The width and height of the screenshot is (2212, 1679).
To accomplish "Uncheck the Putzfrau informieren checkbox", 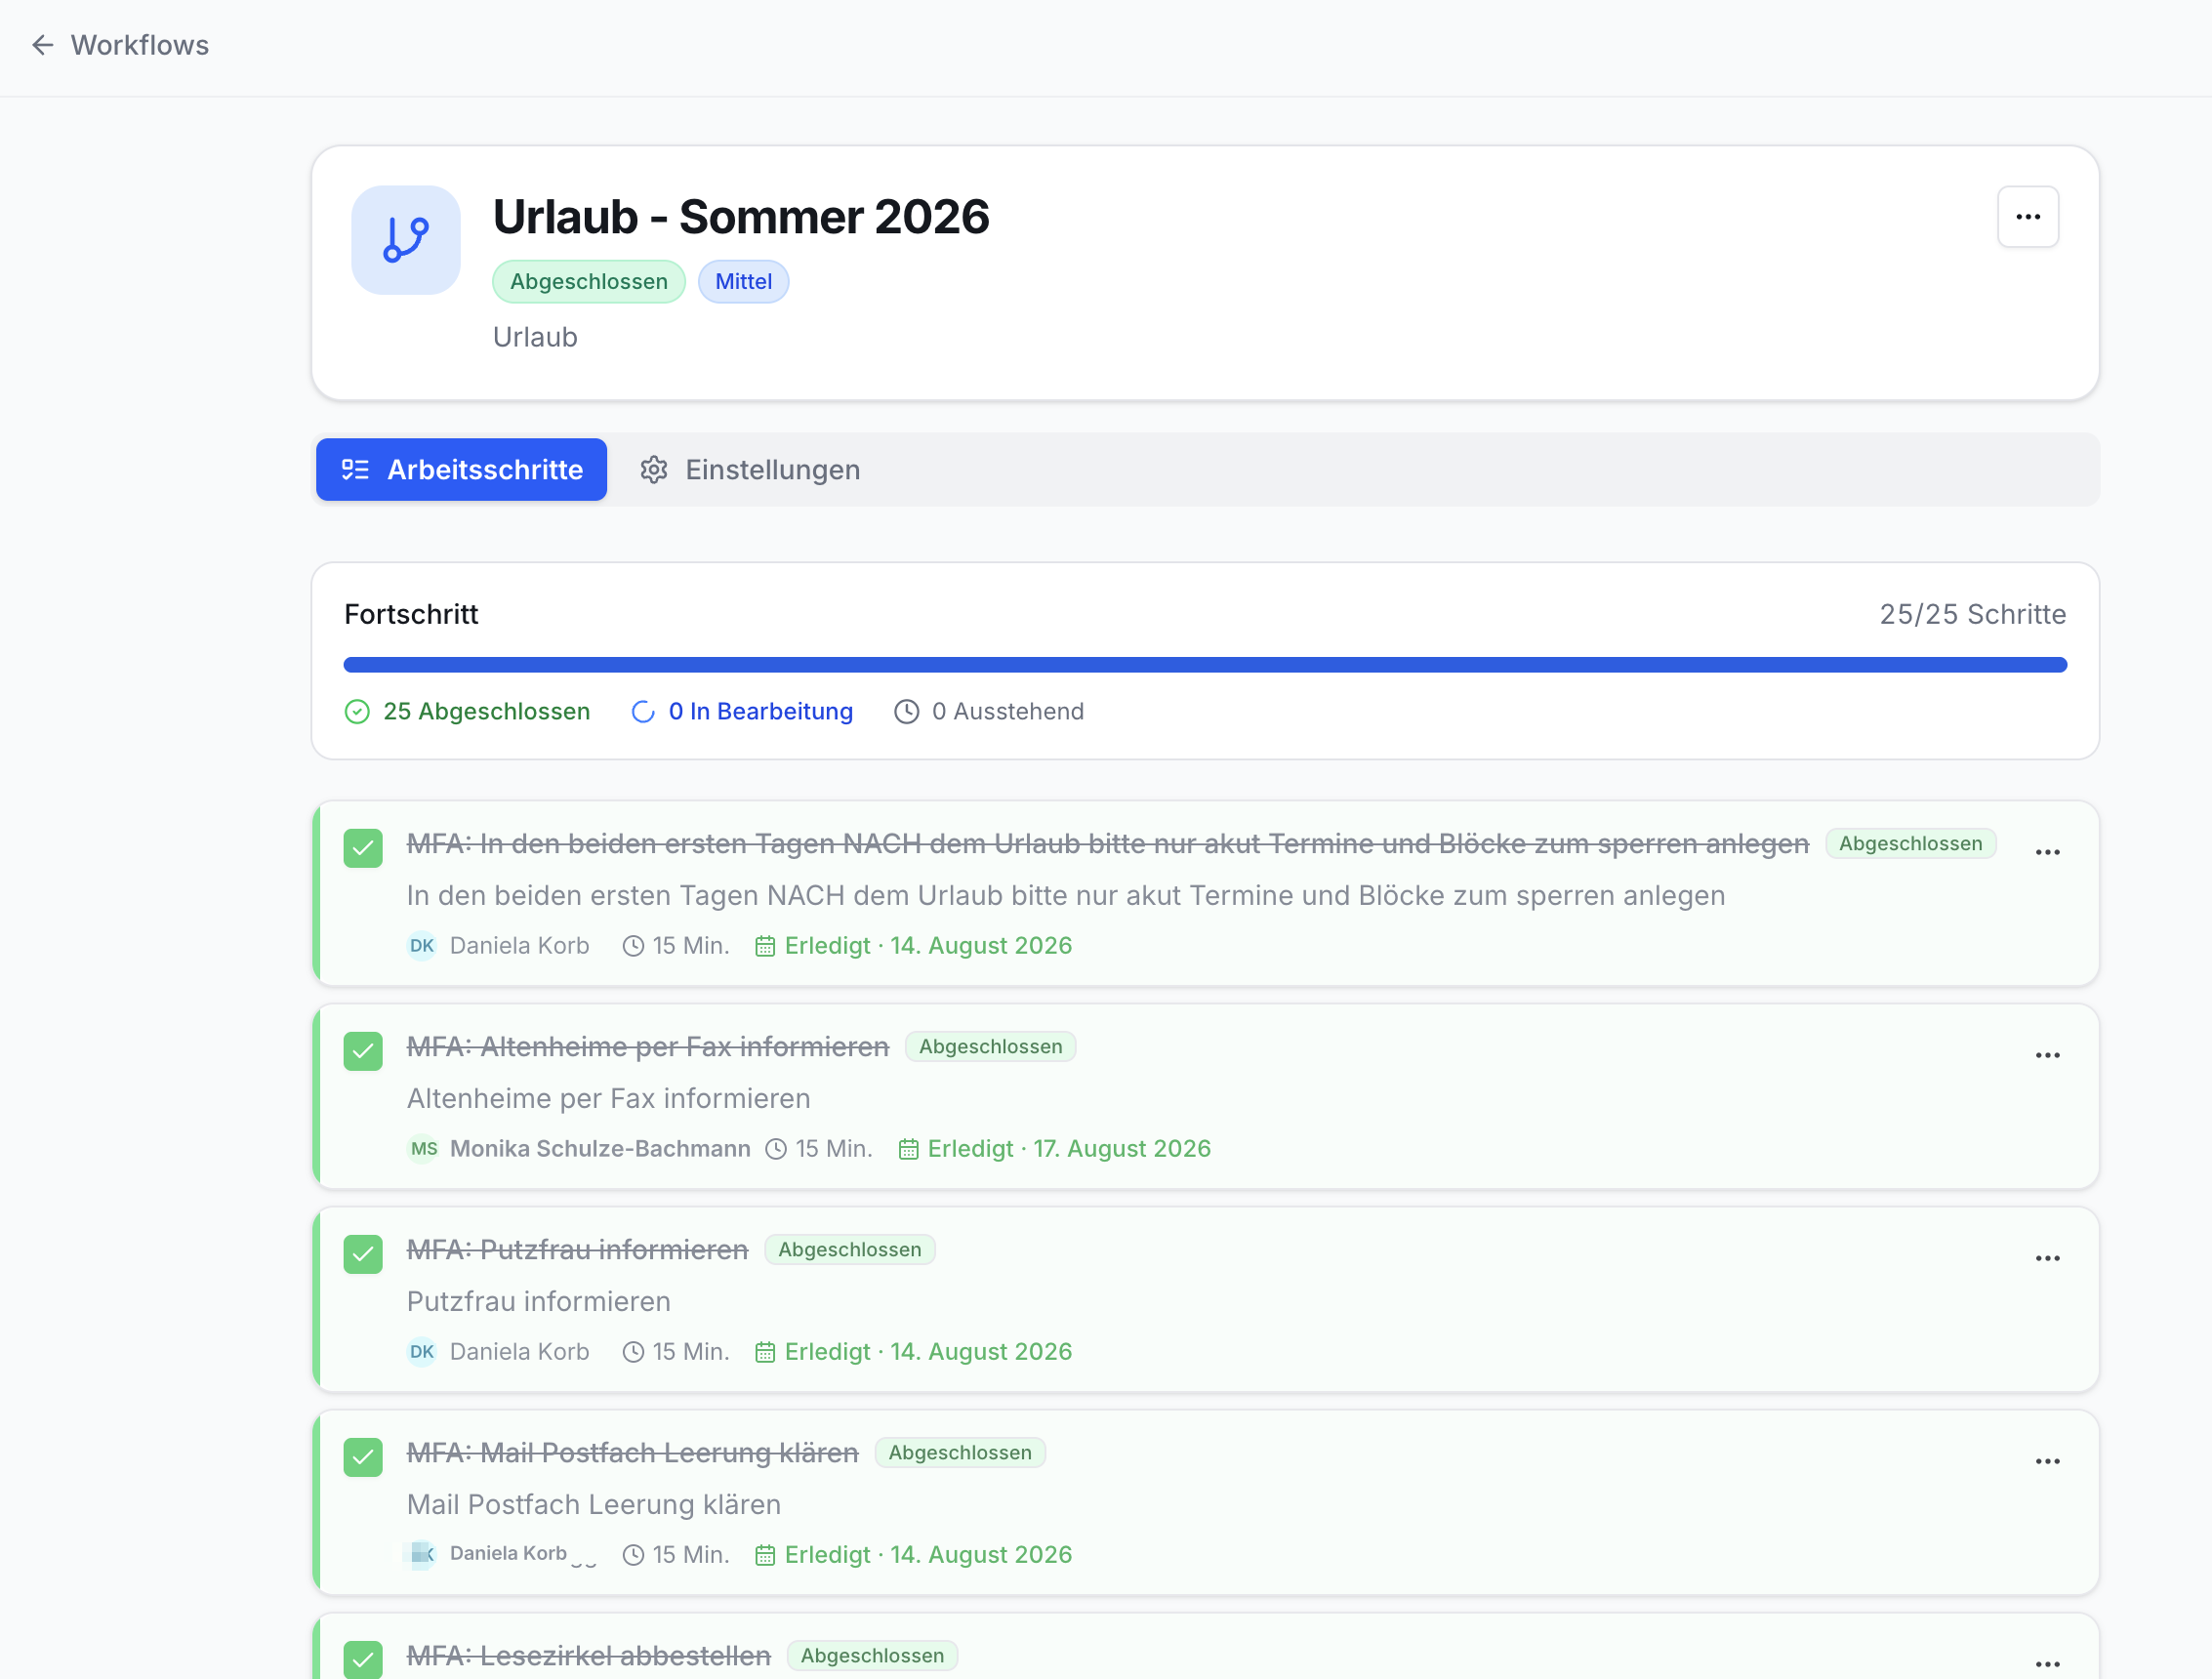I will (363, 1255).
